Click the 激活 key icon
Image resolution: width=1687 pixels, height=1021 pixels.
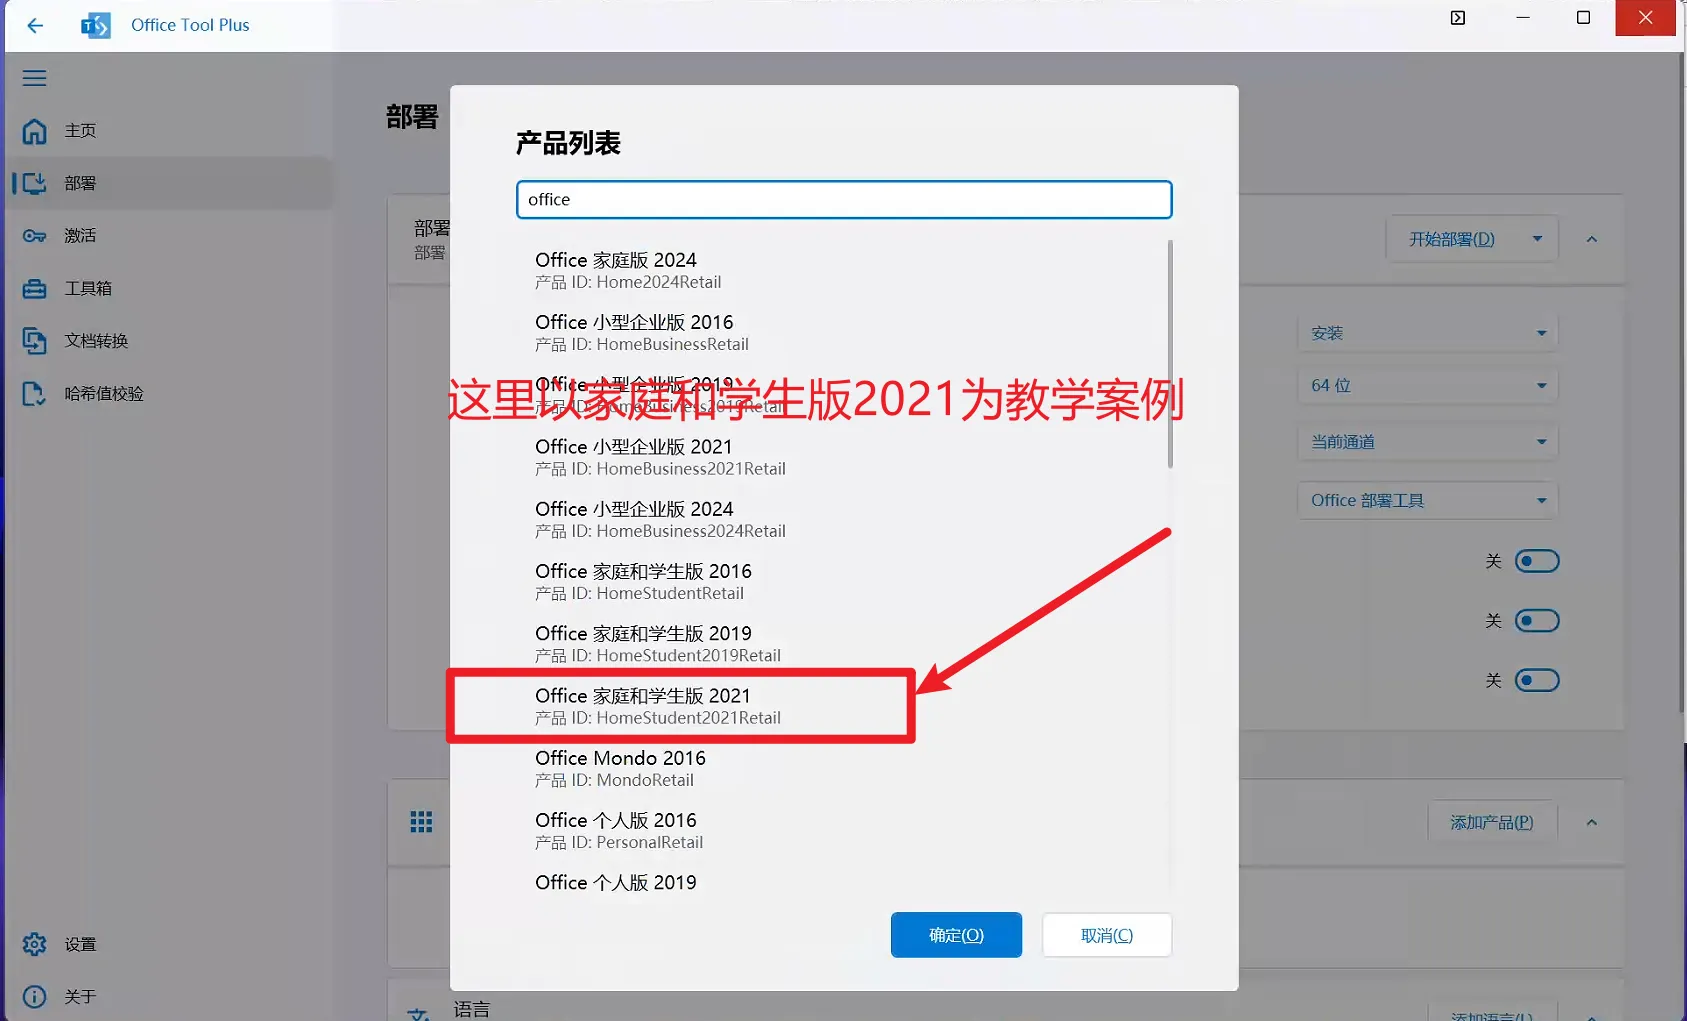[35, 236]
